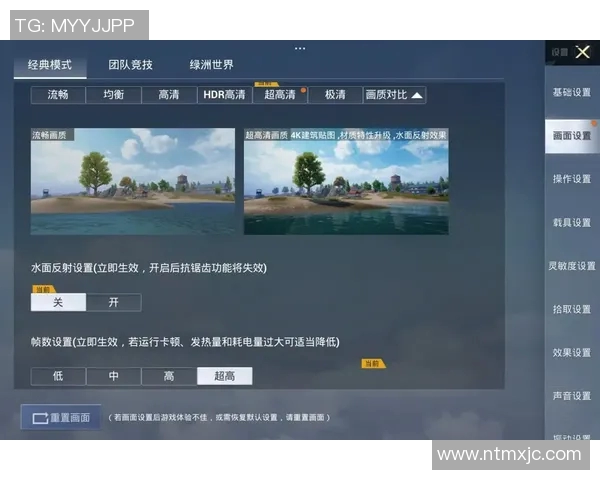This screenshot has height=480, width=600.
Task: Click the 水面反射设置 description text
Action: pyautogui.click(x=149, y=268)
